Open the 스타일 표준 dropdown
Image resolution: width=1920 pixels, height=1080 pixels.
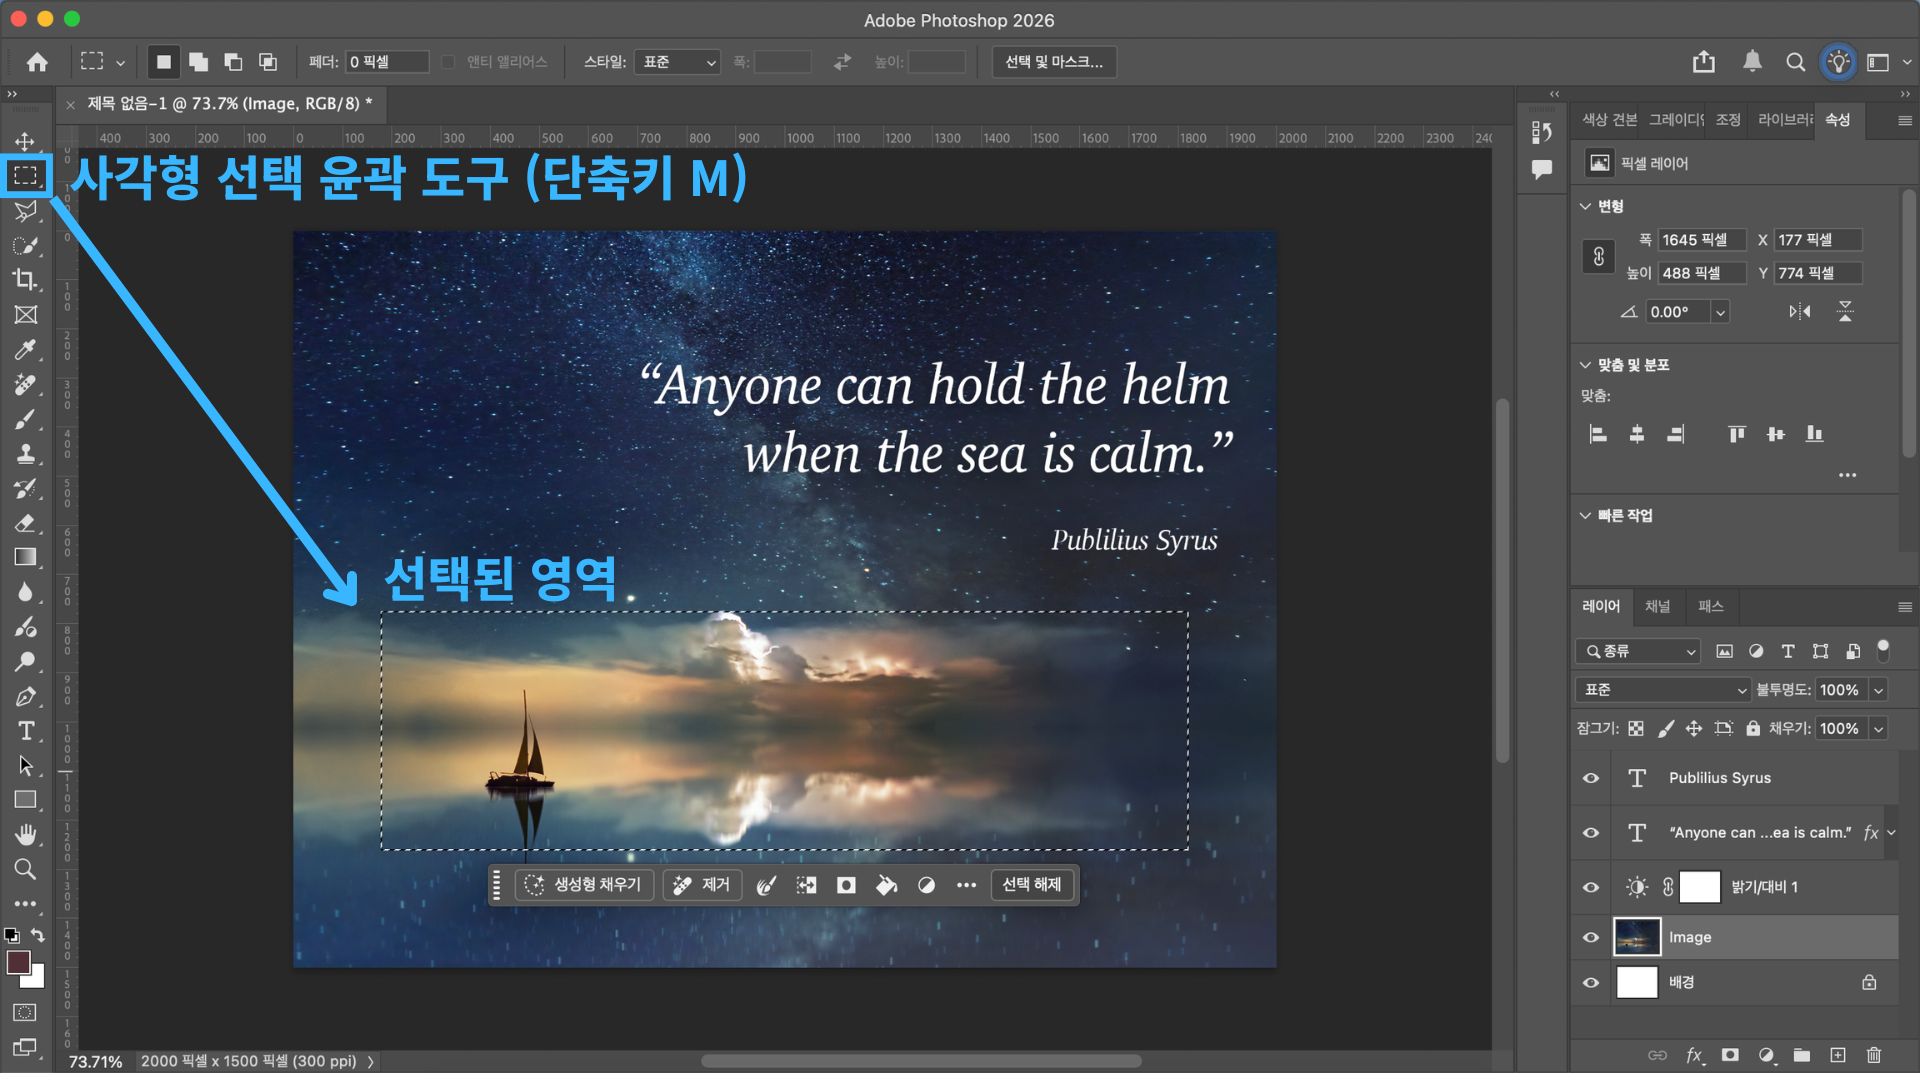678,62
